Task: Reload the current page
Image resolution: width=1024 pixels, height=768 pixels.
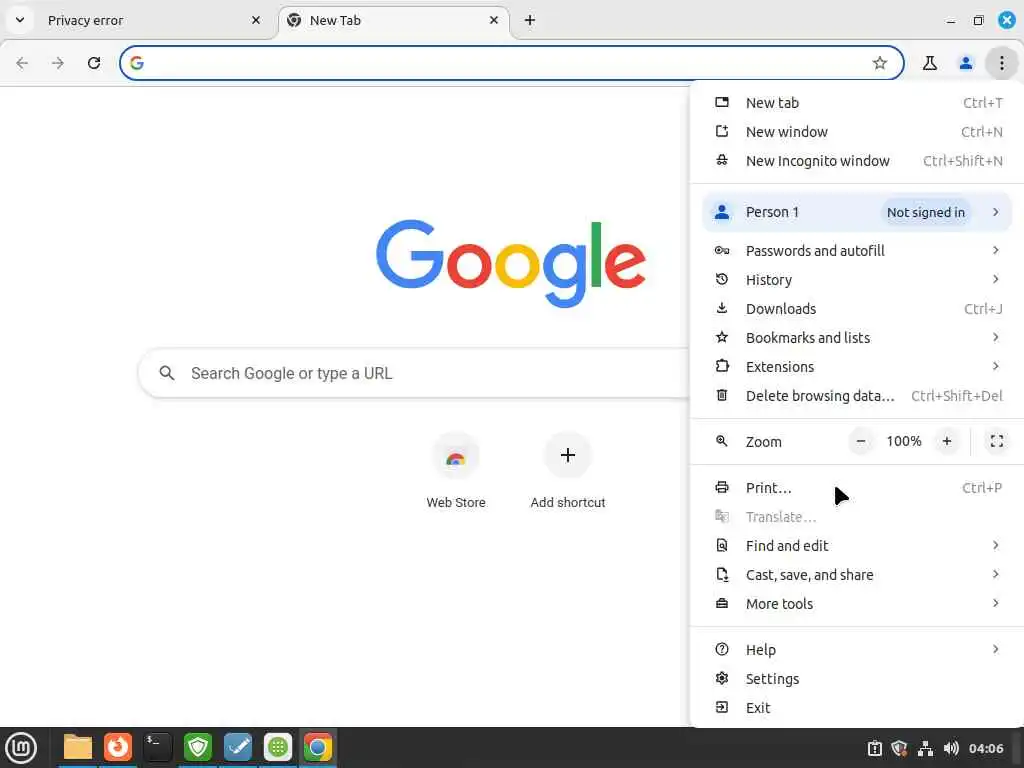Action: click(x=94, y=63)
